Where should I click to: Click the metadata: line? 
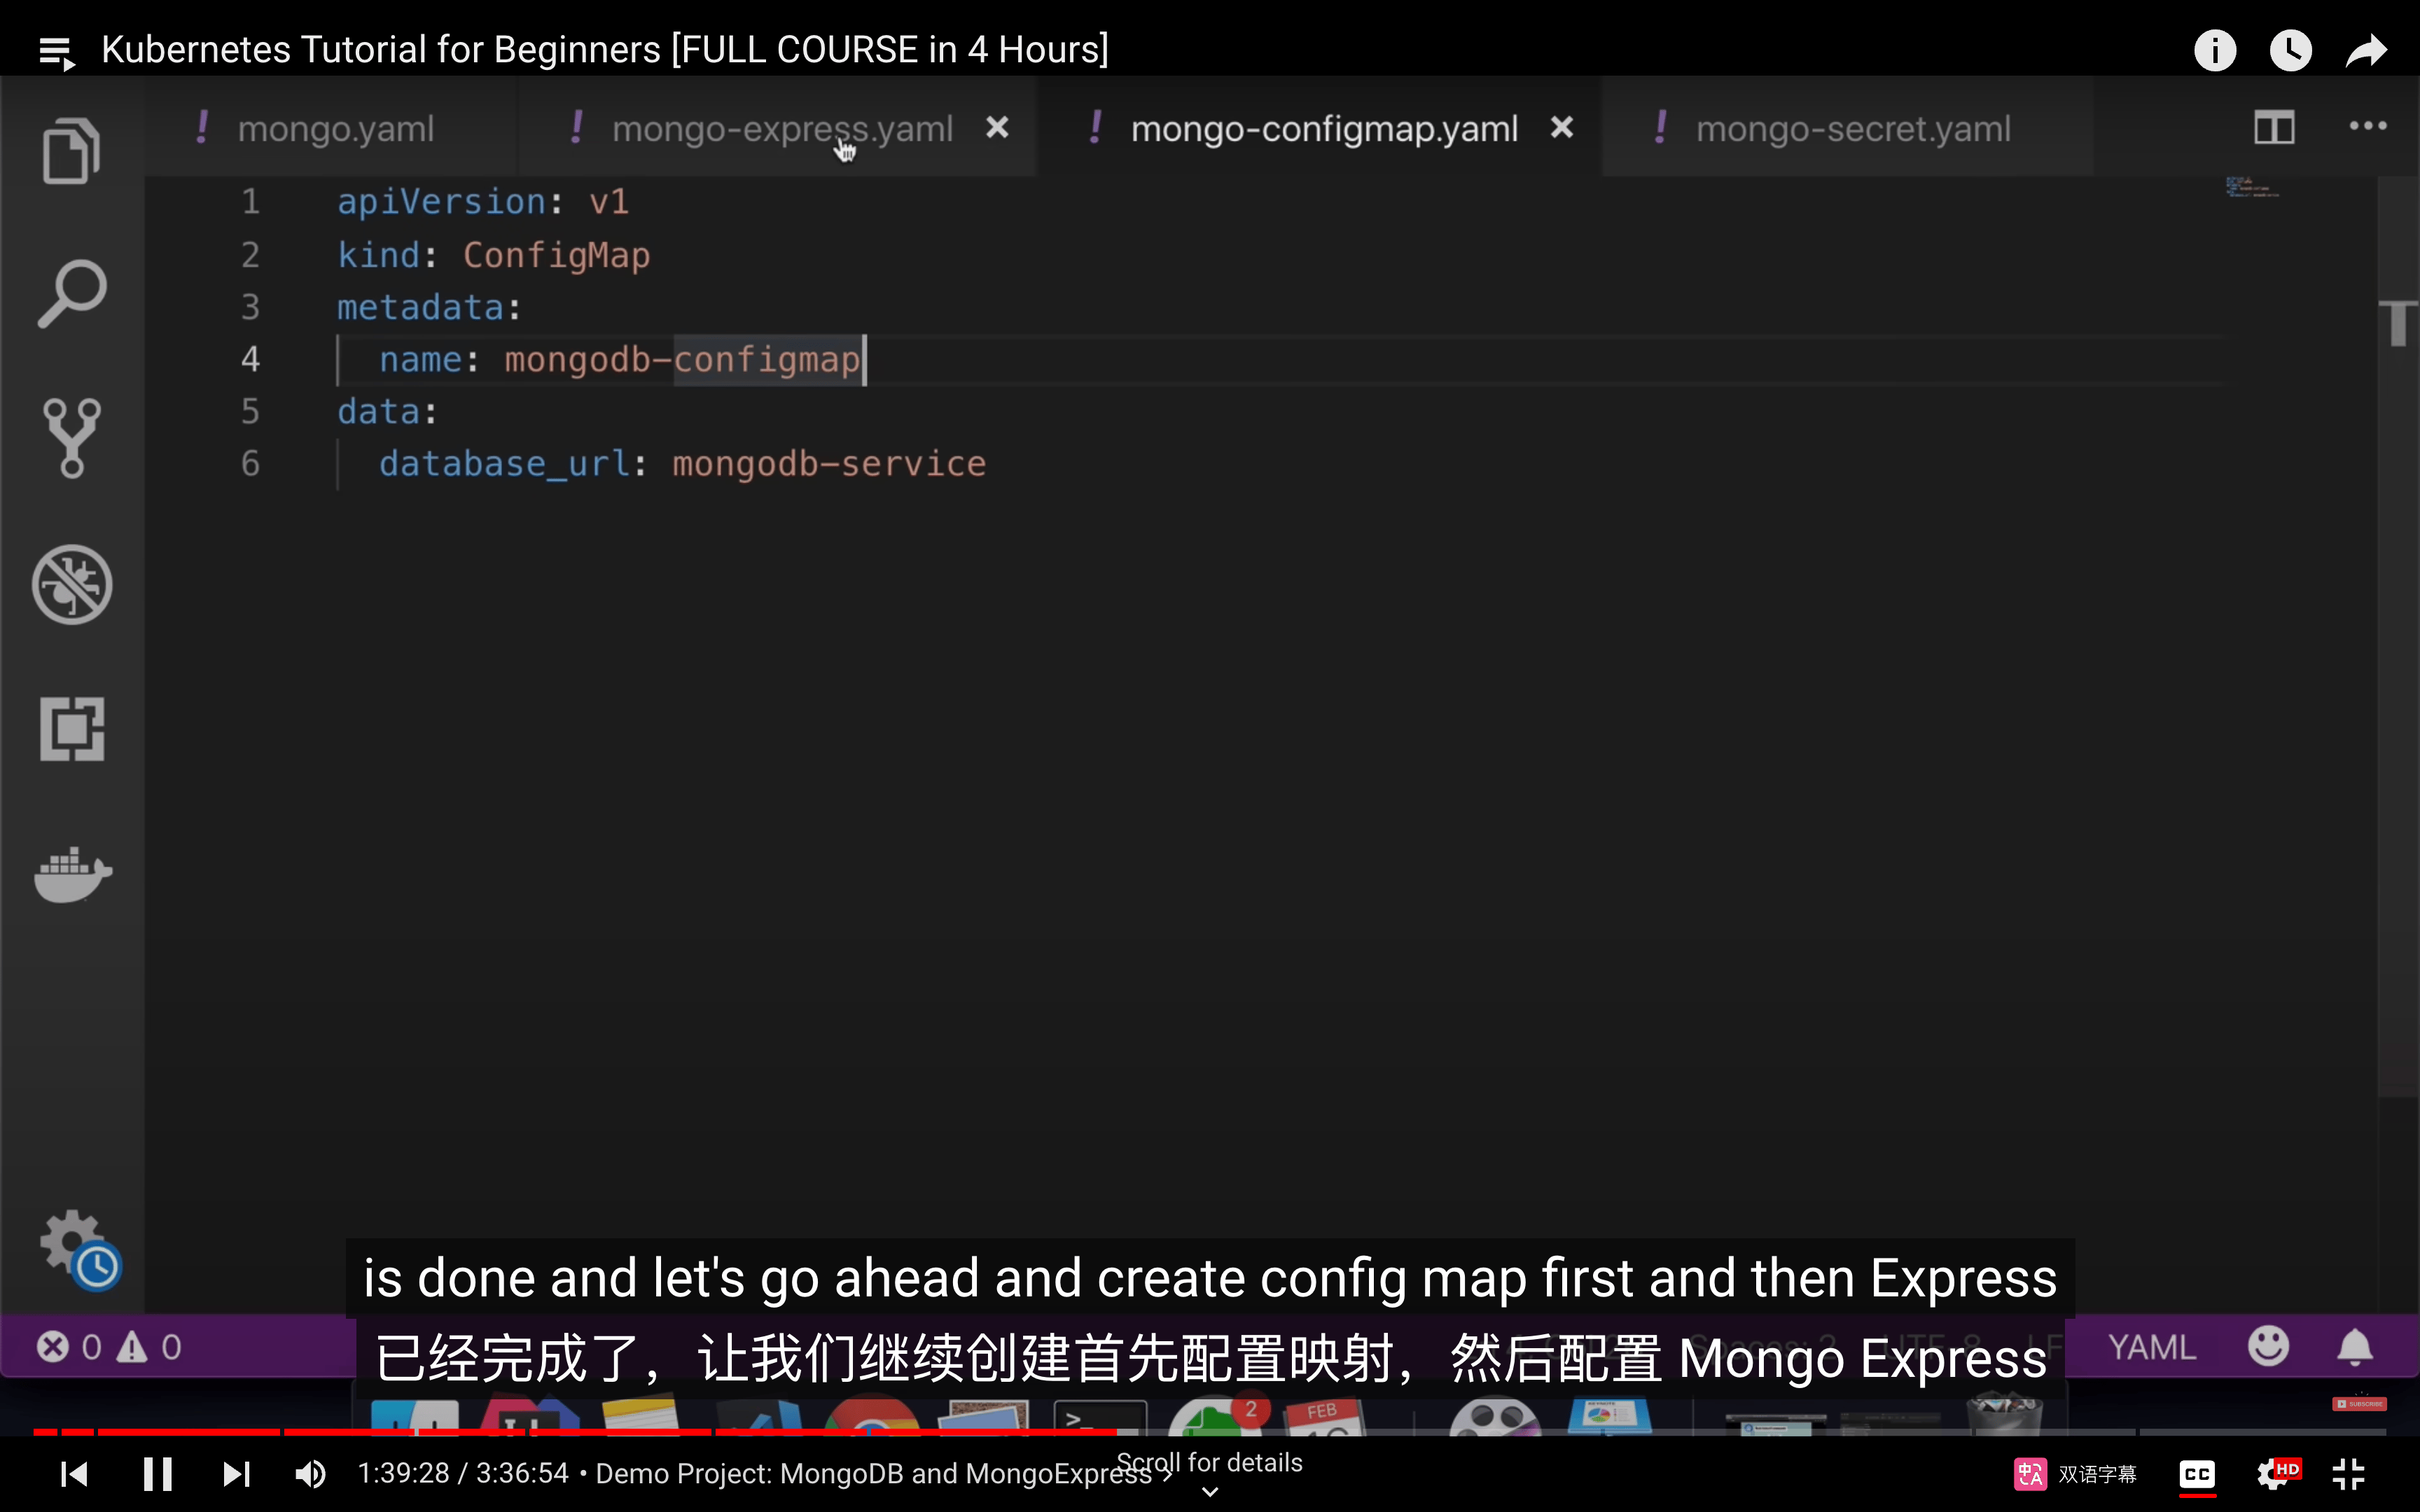[429, 308]
